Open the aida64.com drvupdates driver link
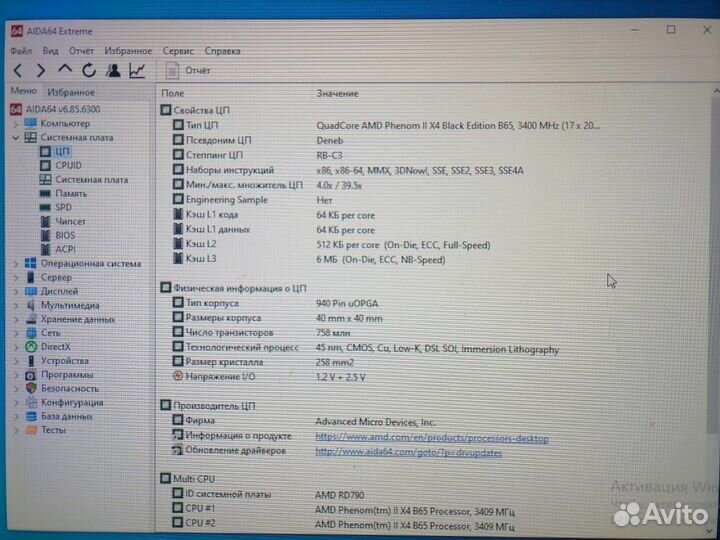This screenshot has height=540, width=720. click(x=409, y=453)
